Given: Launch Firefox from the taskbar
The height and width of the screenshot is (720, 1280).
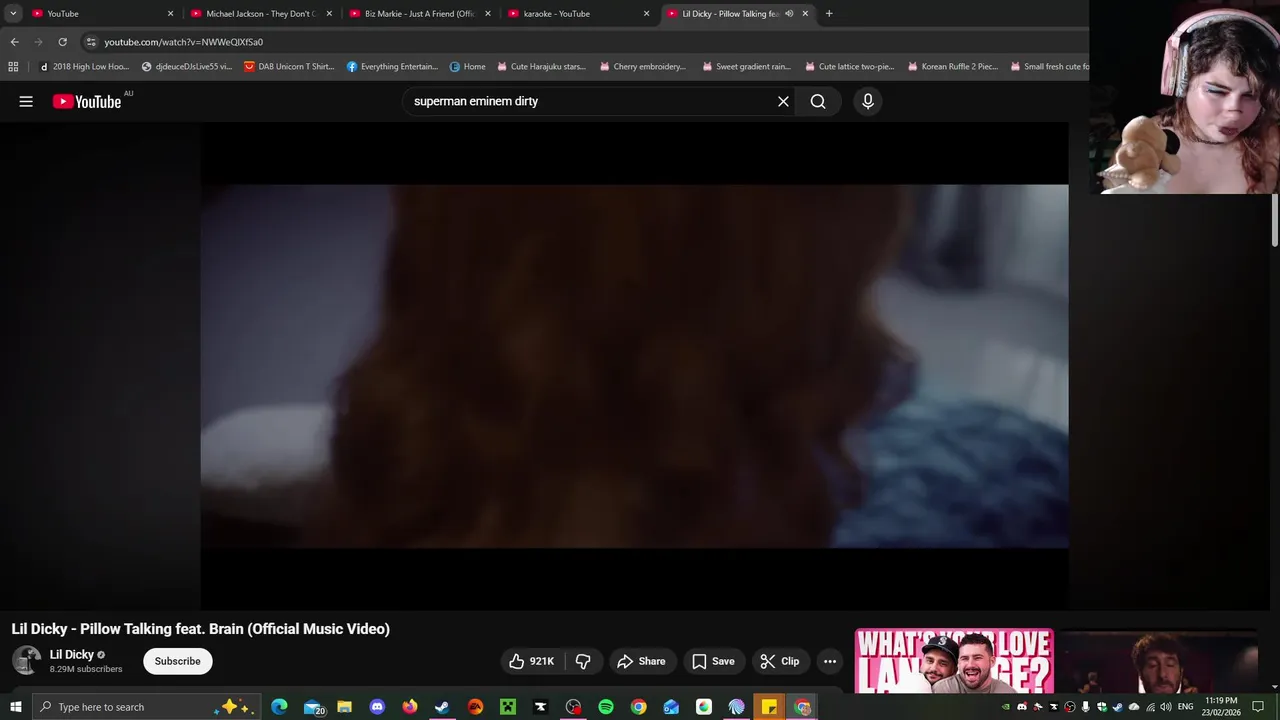Looking at the screenshot, I should [x=410, y=707].
